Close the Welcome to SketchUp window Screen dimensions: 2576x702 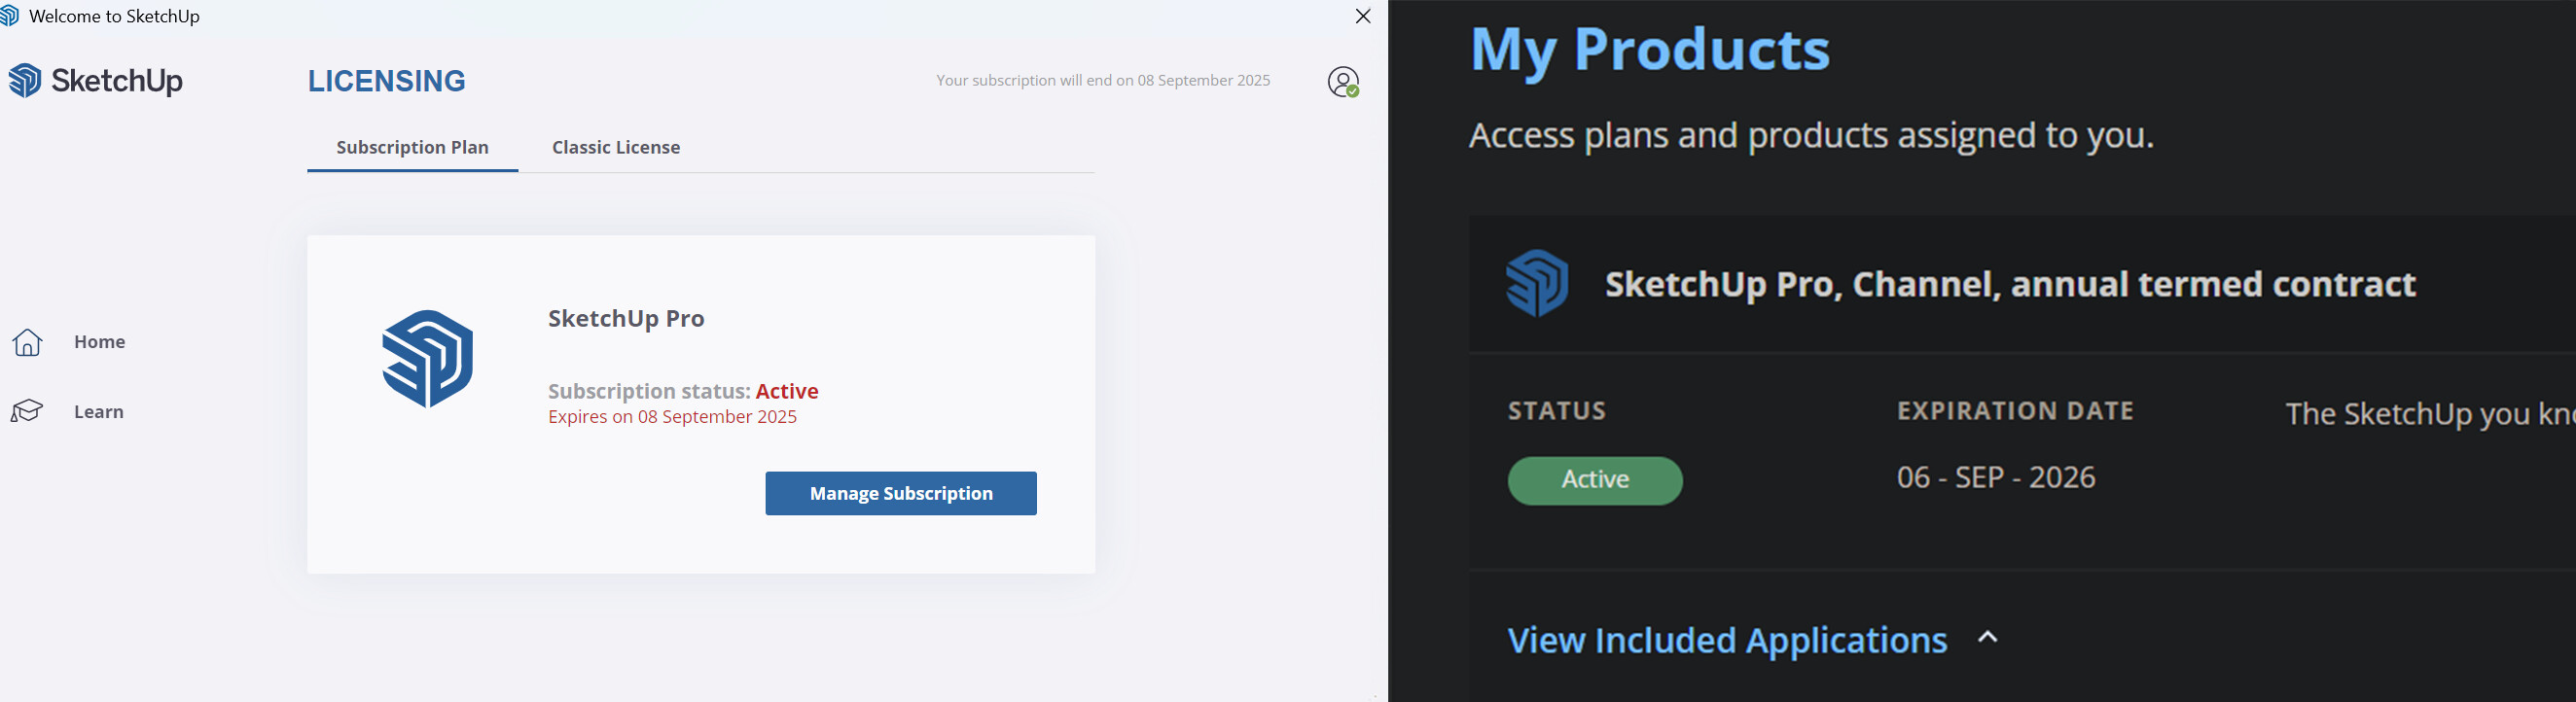click(1362, 16)
